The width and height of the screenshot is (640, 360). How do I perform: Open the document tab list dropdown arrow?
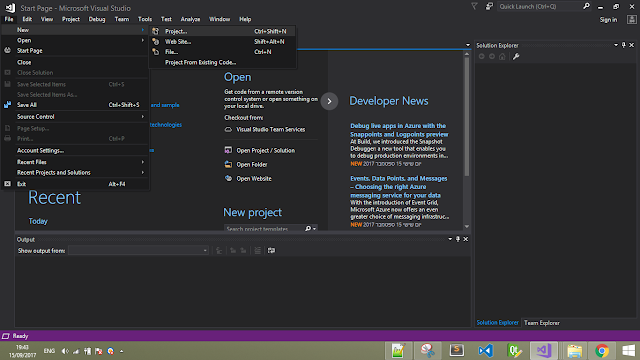[468, 45]
